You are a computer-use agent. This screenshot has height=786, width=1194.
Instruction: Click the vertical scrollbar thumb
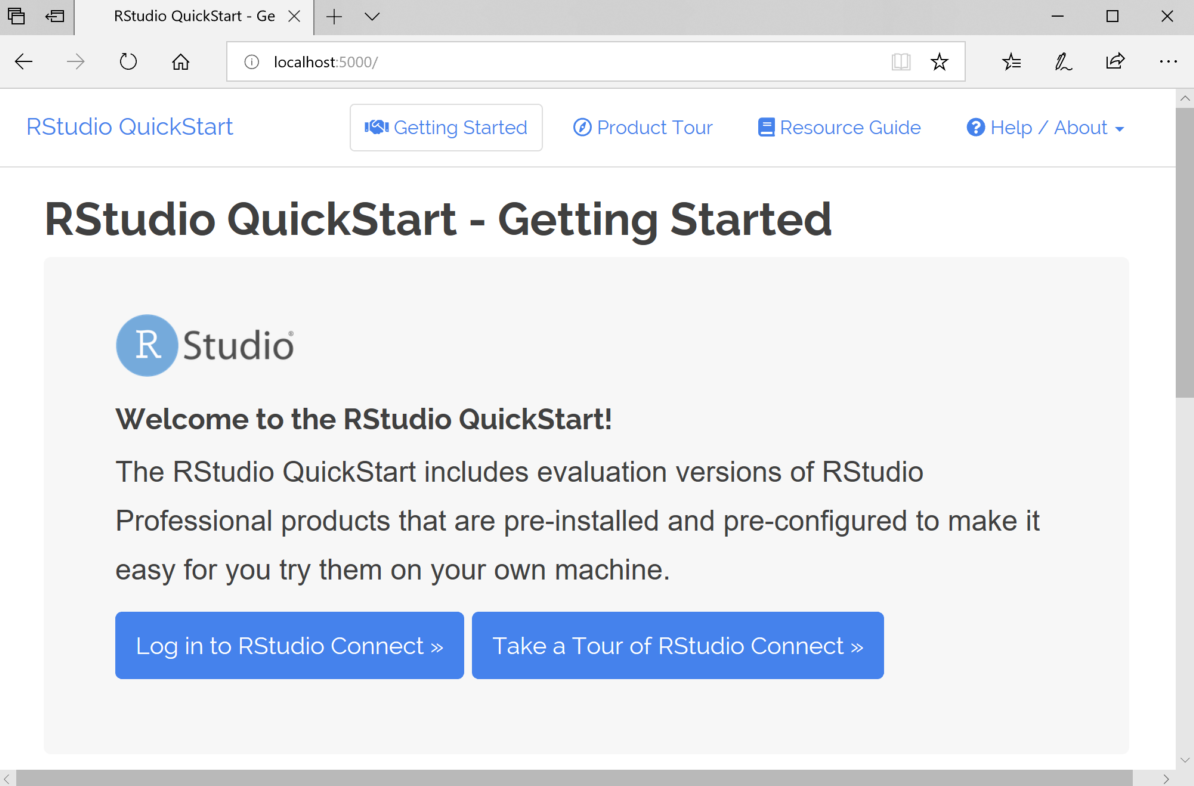1185,251
